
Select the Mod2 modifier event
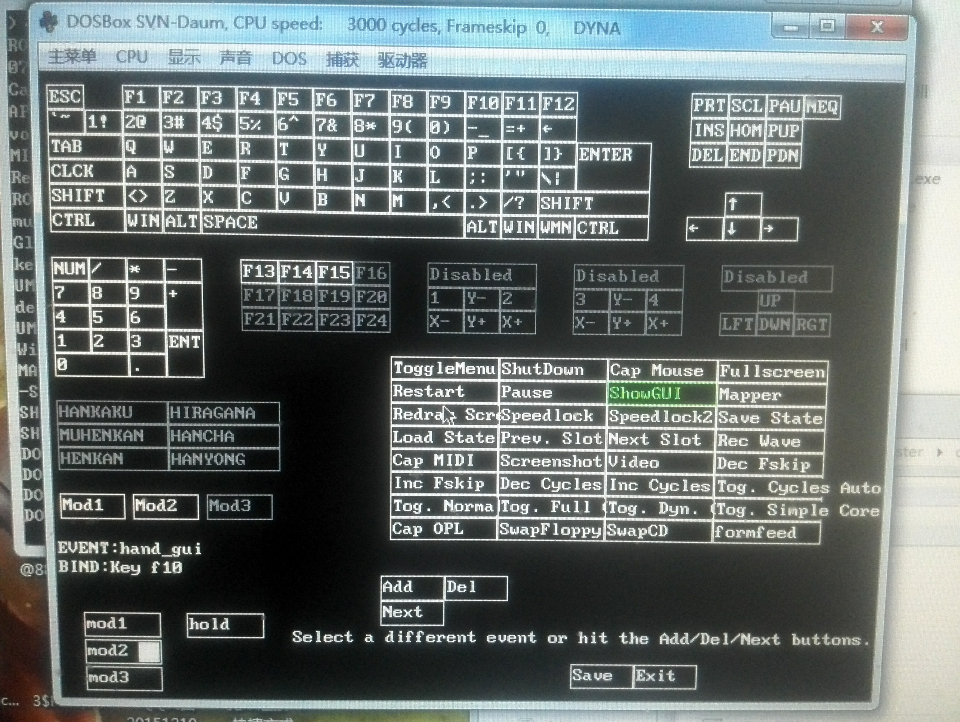pyautogui.click(x=166, y=506)
